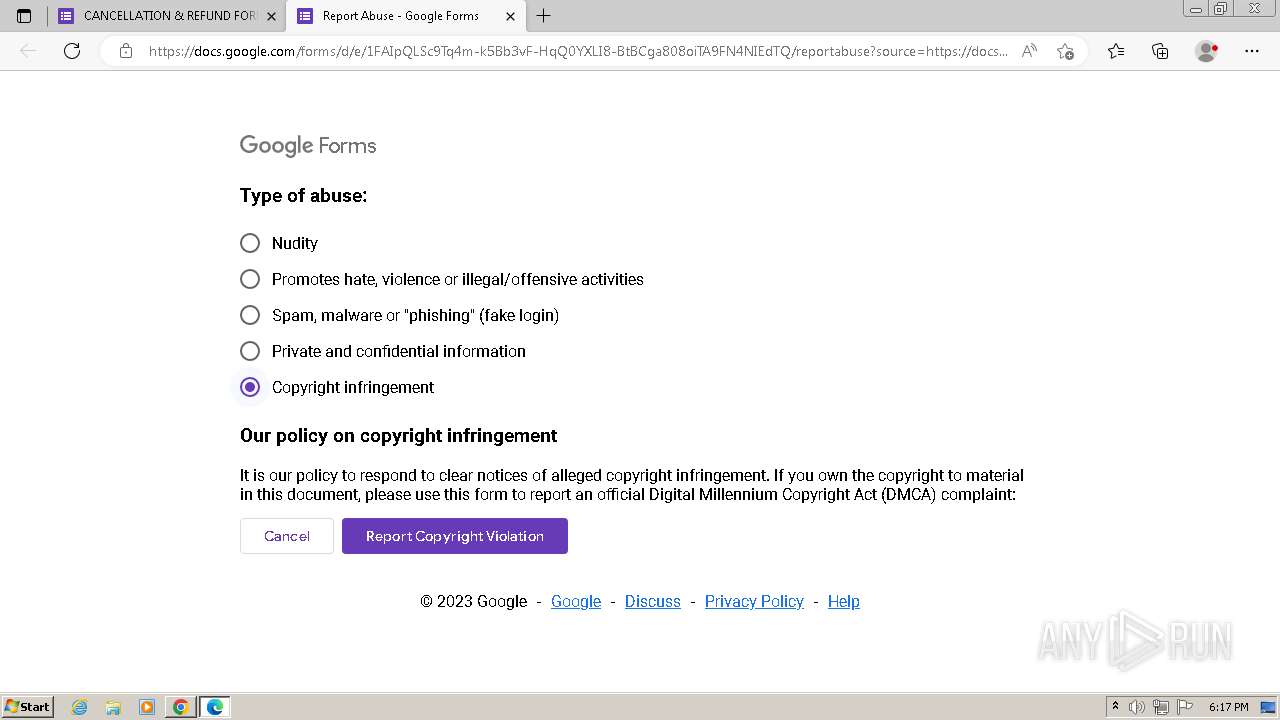Click the Google Forms logo
The image size is (1280, 720).
click(308, 146)
